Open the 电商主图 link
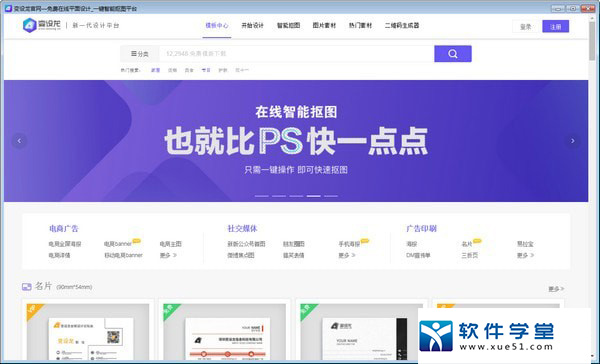Image resolution: width=600 pixels, height=364 pixels. point(171,244)
